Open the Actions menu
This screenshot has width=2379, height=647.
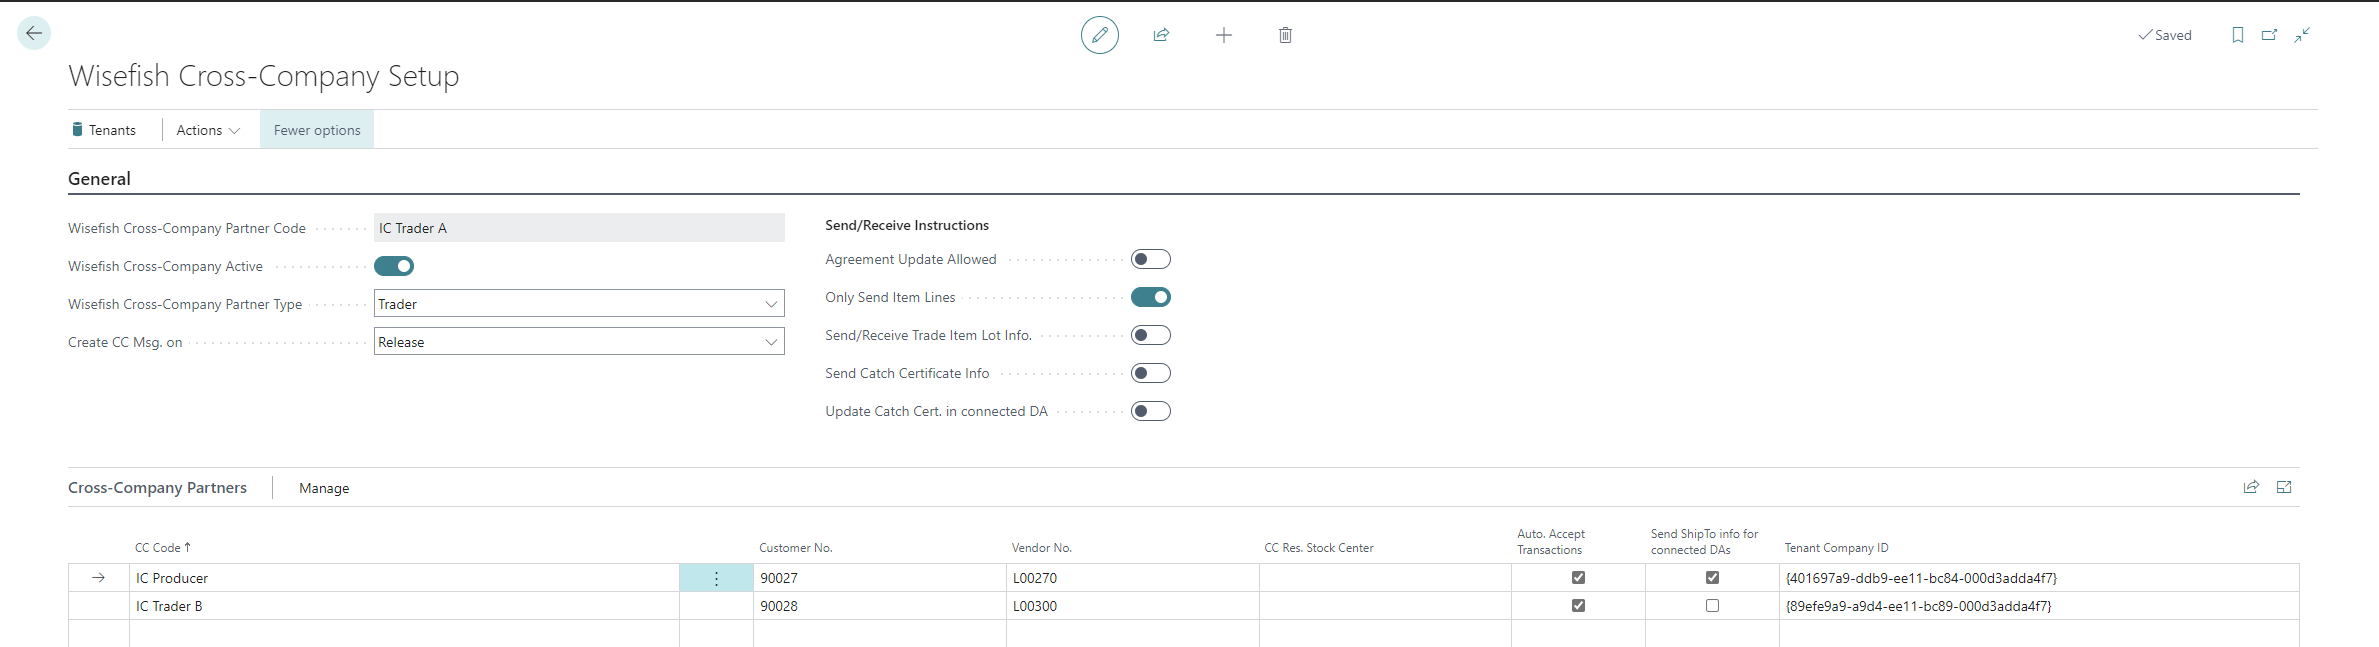pos(208,130)
